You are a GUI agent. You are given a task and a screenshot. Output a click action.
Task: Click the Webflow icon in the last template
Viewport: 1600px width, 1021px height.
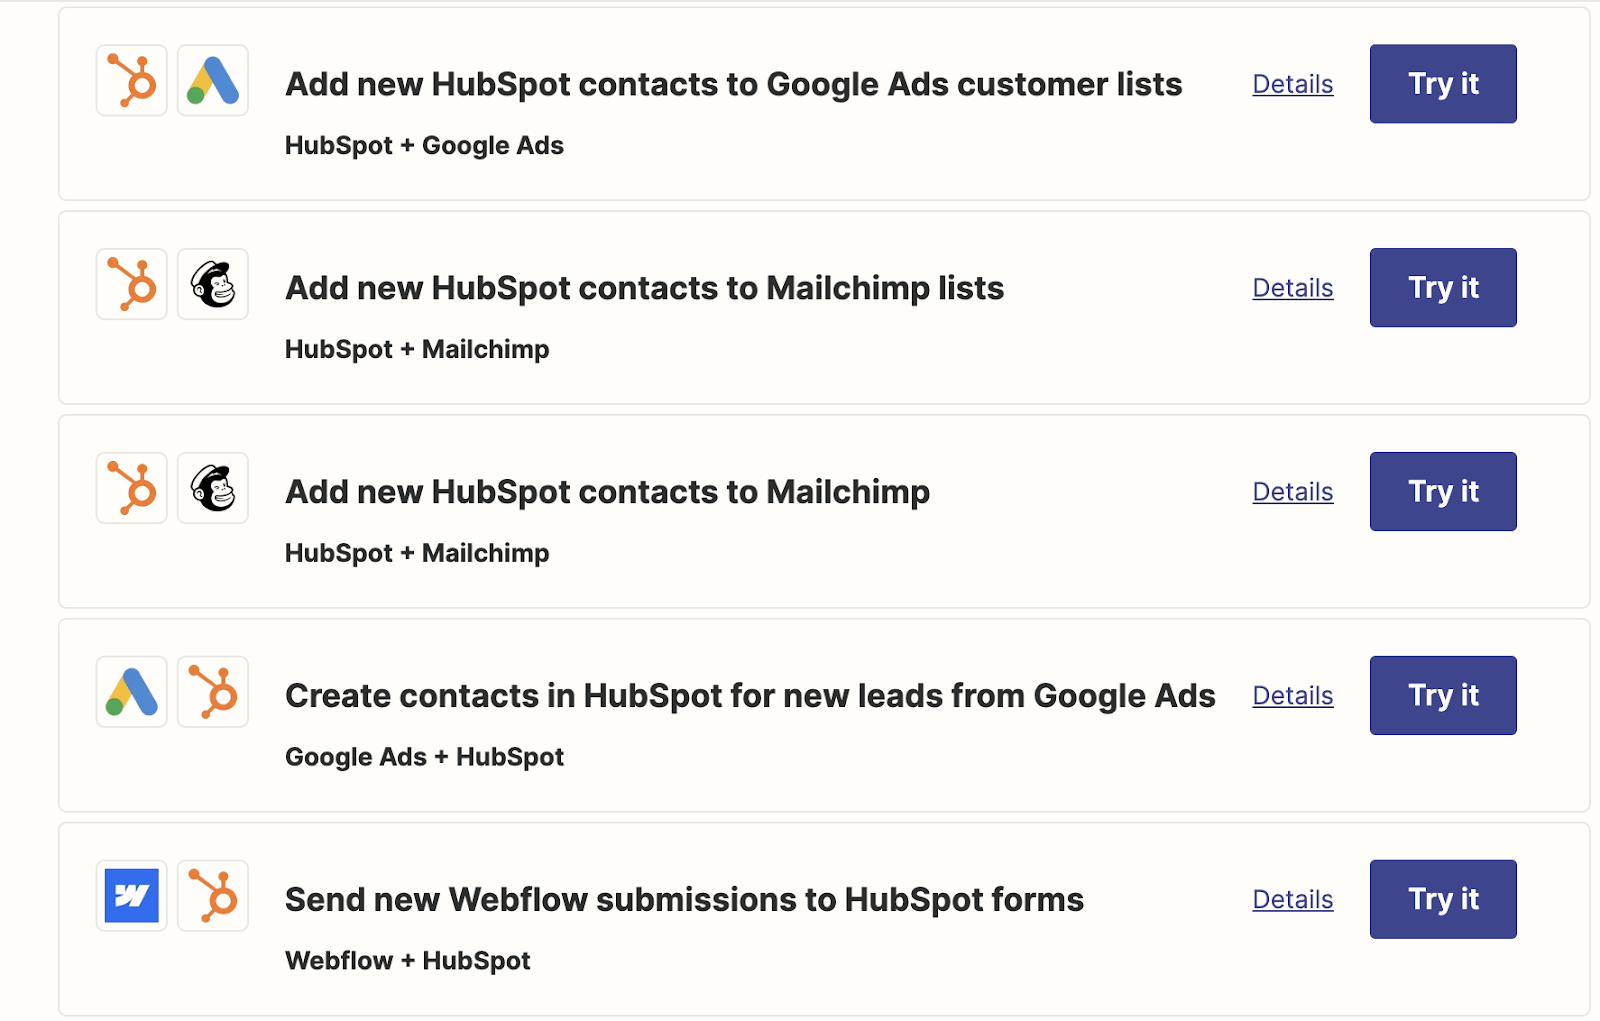tap(131, 896)
